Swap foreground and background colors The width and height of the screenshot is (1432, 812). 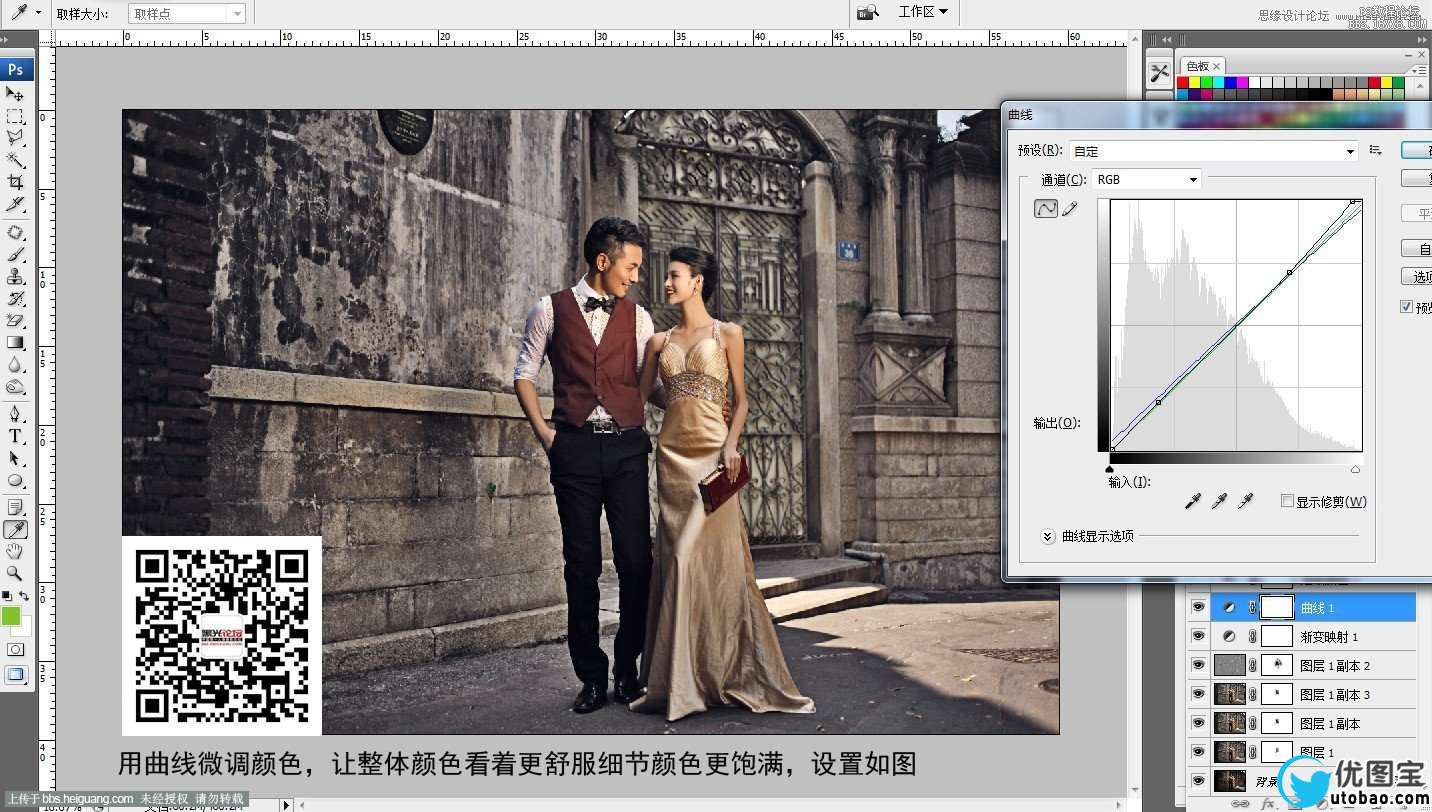click(24, 596)
